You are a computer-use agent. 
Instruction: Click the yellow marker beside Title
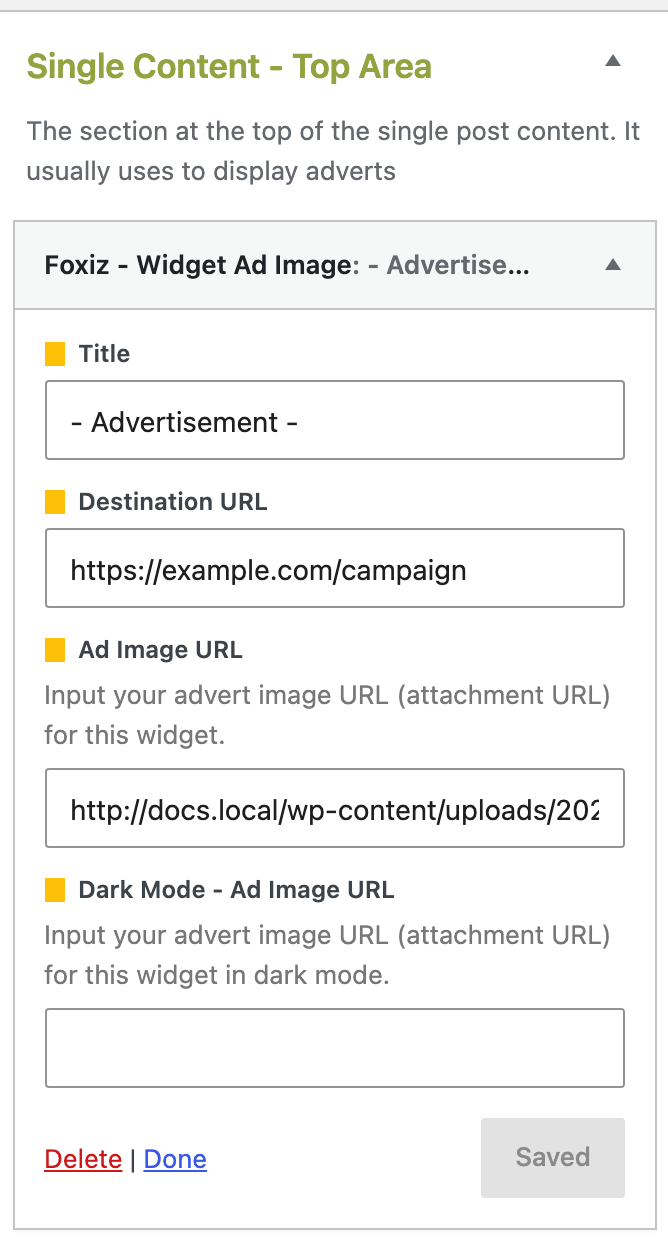55,354
